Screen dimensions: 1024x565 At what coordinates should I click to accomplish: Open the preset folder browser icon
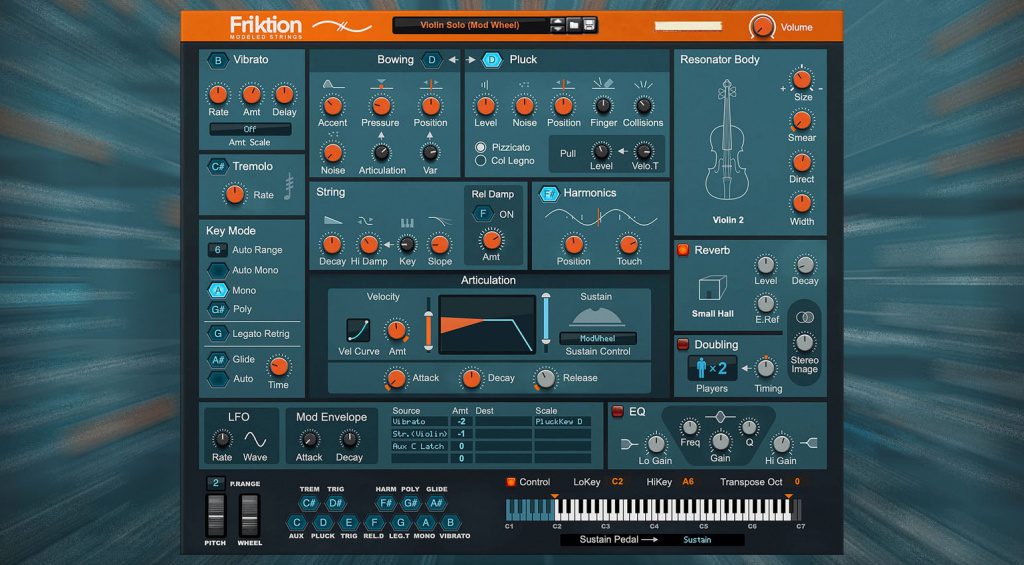(574, 25)
